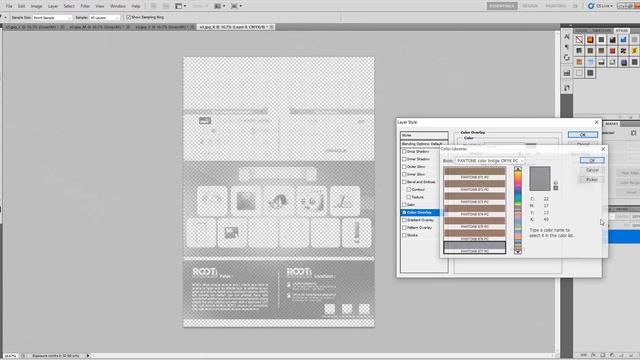Image resolution: width=640 pixels, height=360 pixels.
Task: Enable the Gradient Overlay effect
Action: point(404,220)
